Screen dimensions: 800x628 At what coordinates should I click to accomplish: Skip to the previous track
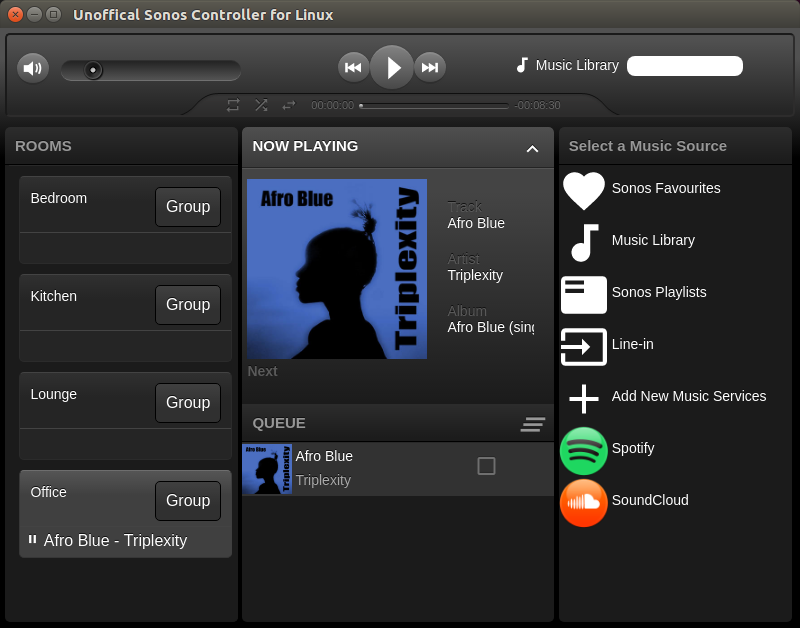353,67
